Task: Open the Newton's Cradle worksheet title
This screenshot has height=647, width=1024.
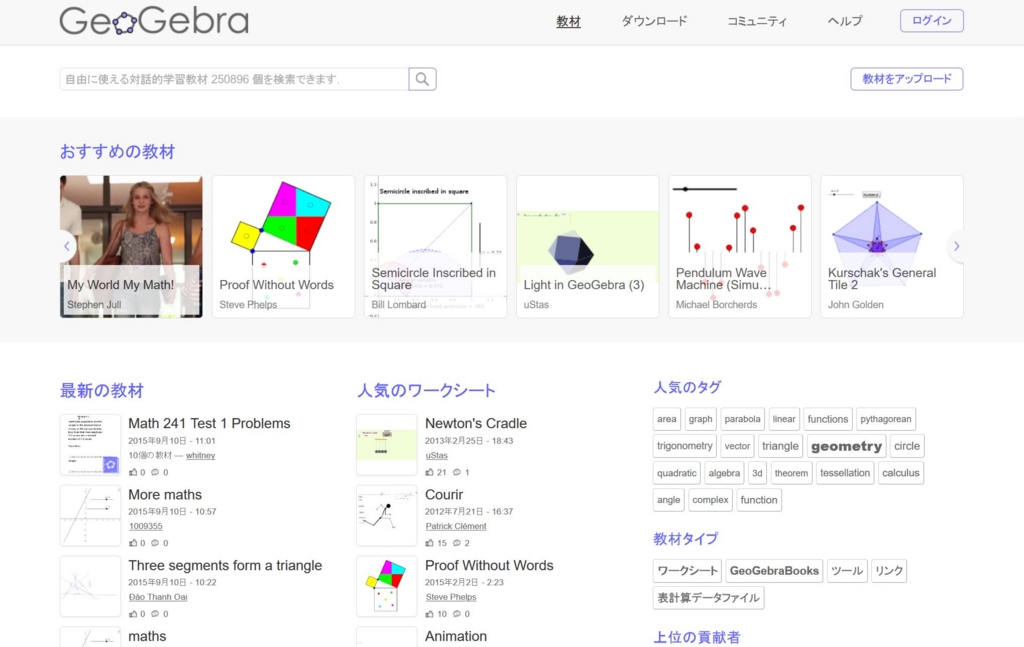Action: pyautogui.click(x=475, y=423)
